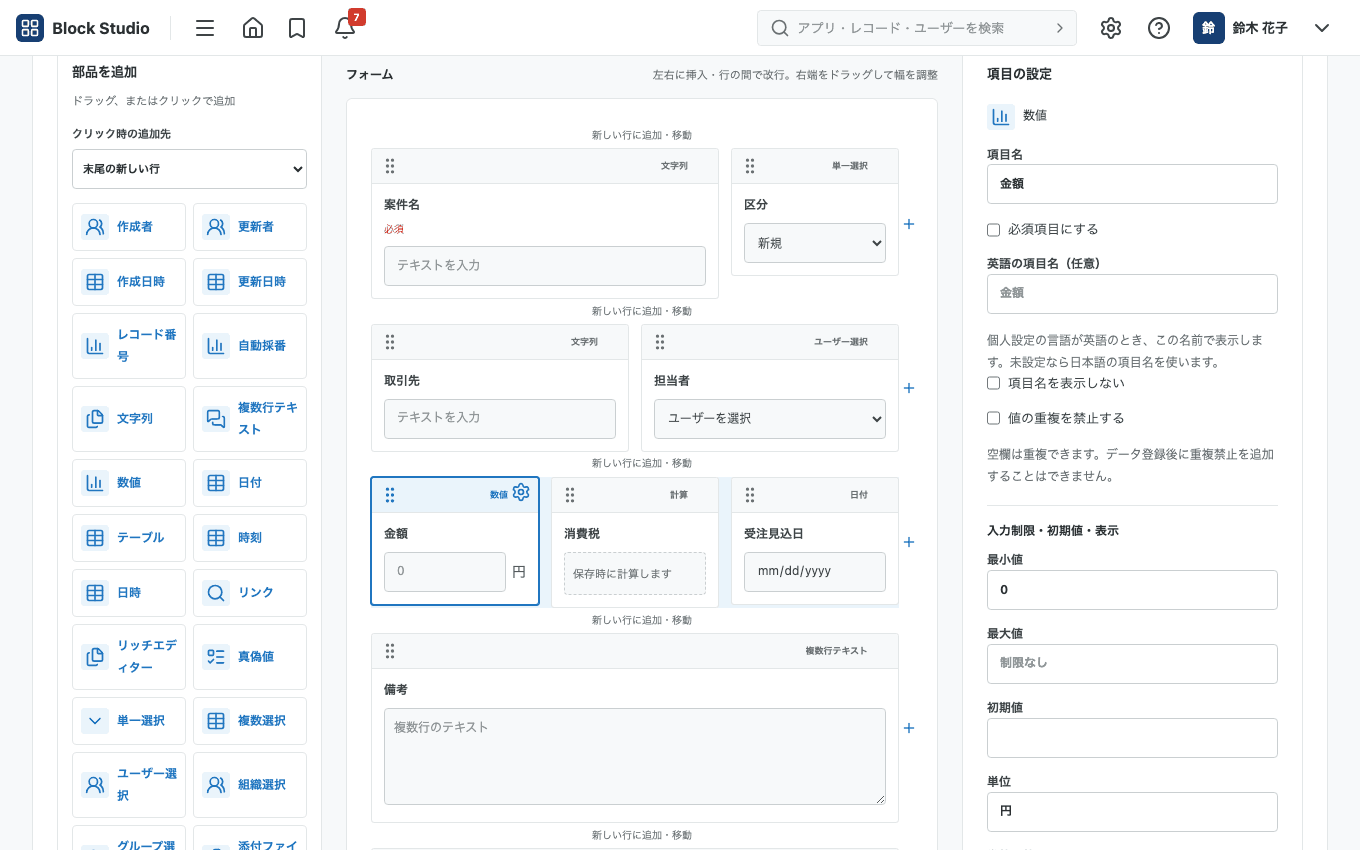The height and width of the screenshot is (850, 1360).
Task: Open the help question mark icon
Action: click(x=1159, y=28)
